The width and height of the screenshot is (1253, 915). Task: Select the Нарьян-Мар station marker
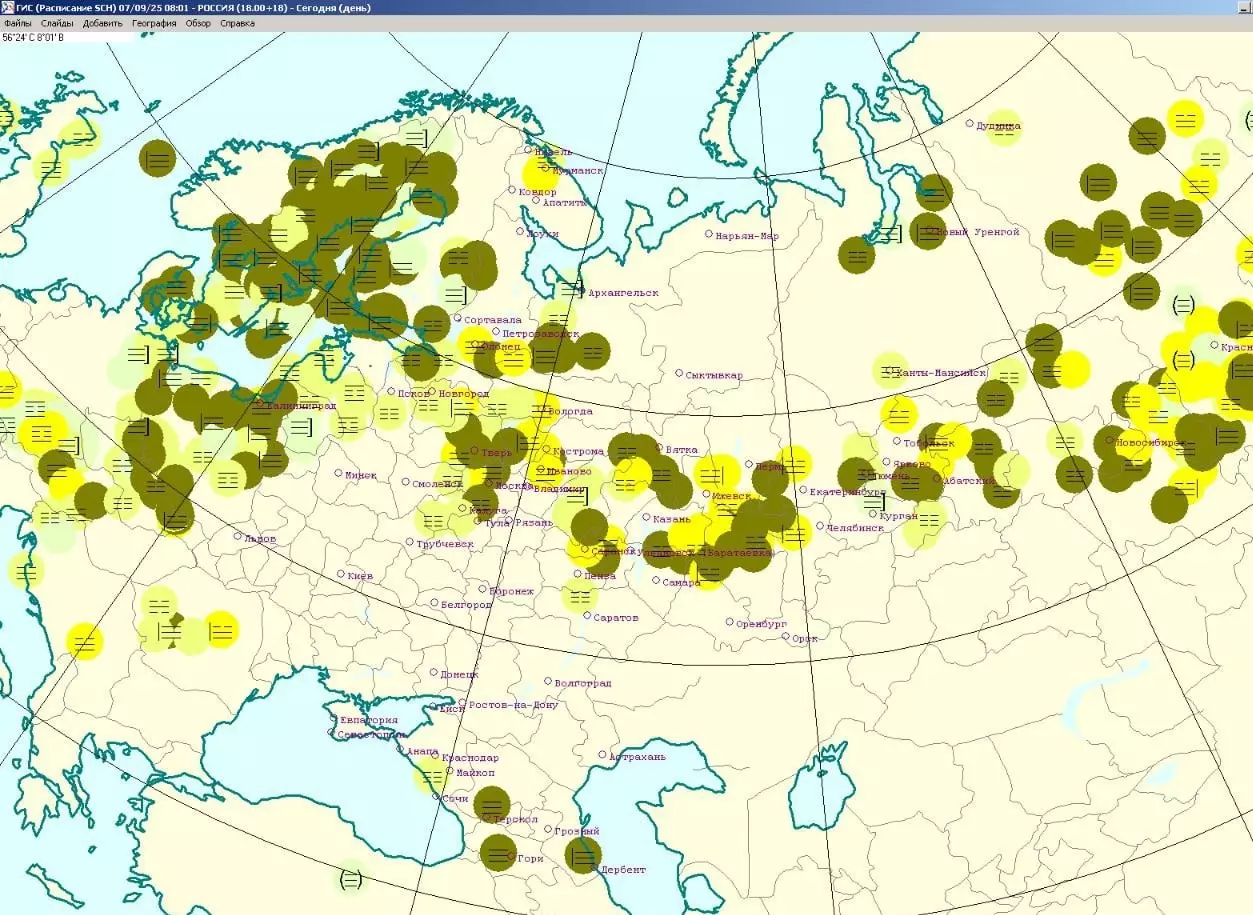(709, 234)
